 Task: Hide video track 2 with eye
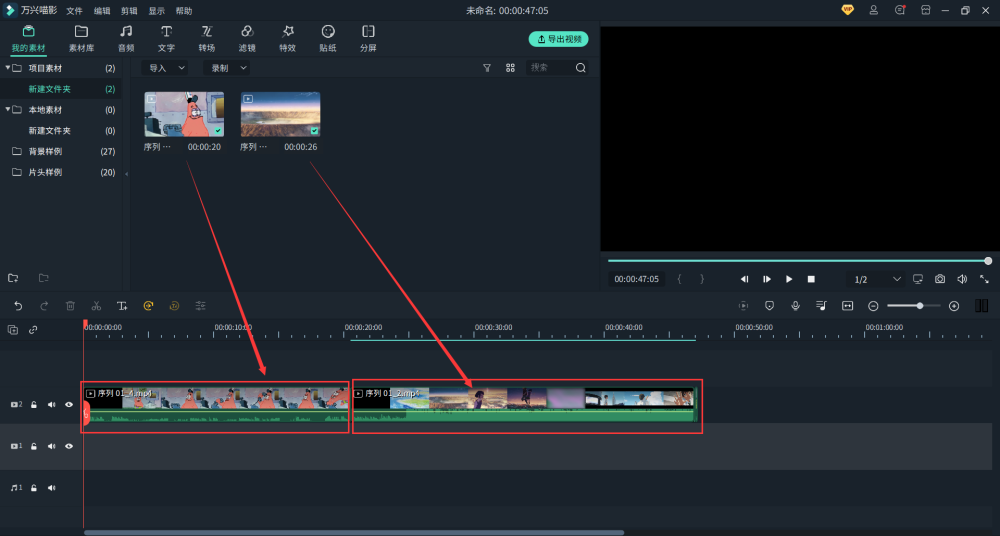pos(69,405)
